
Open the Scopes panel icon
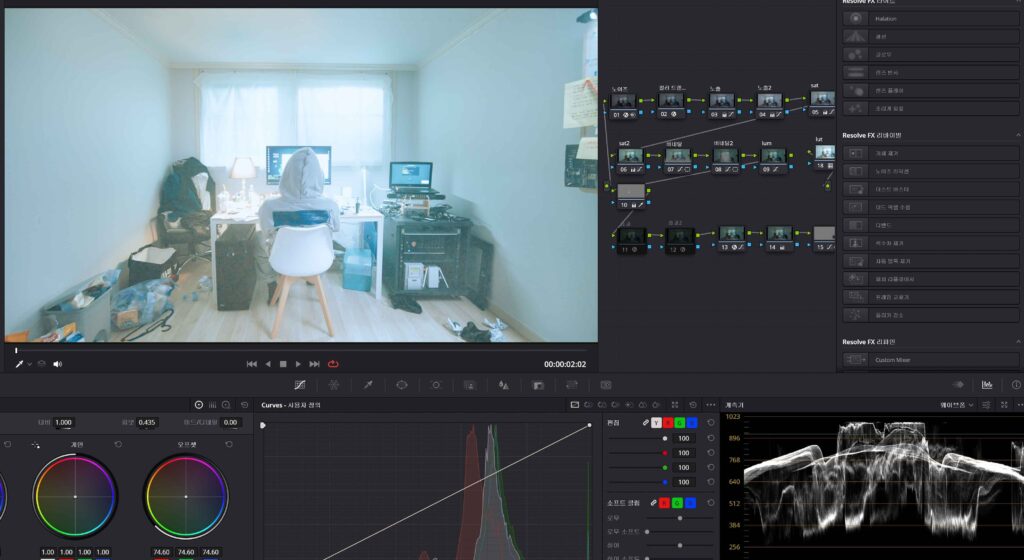point(987,385)
